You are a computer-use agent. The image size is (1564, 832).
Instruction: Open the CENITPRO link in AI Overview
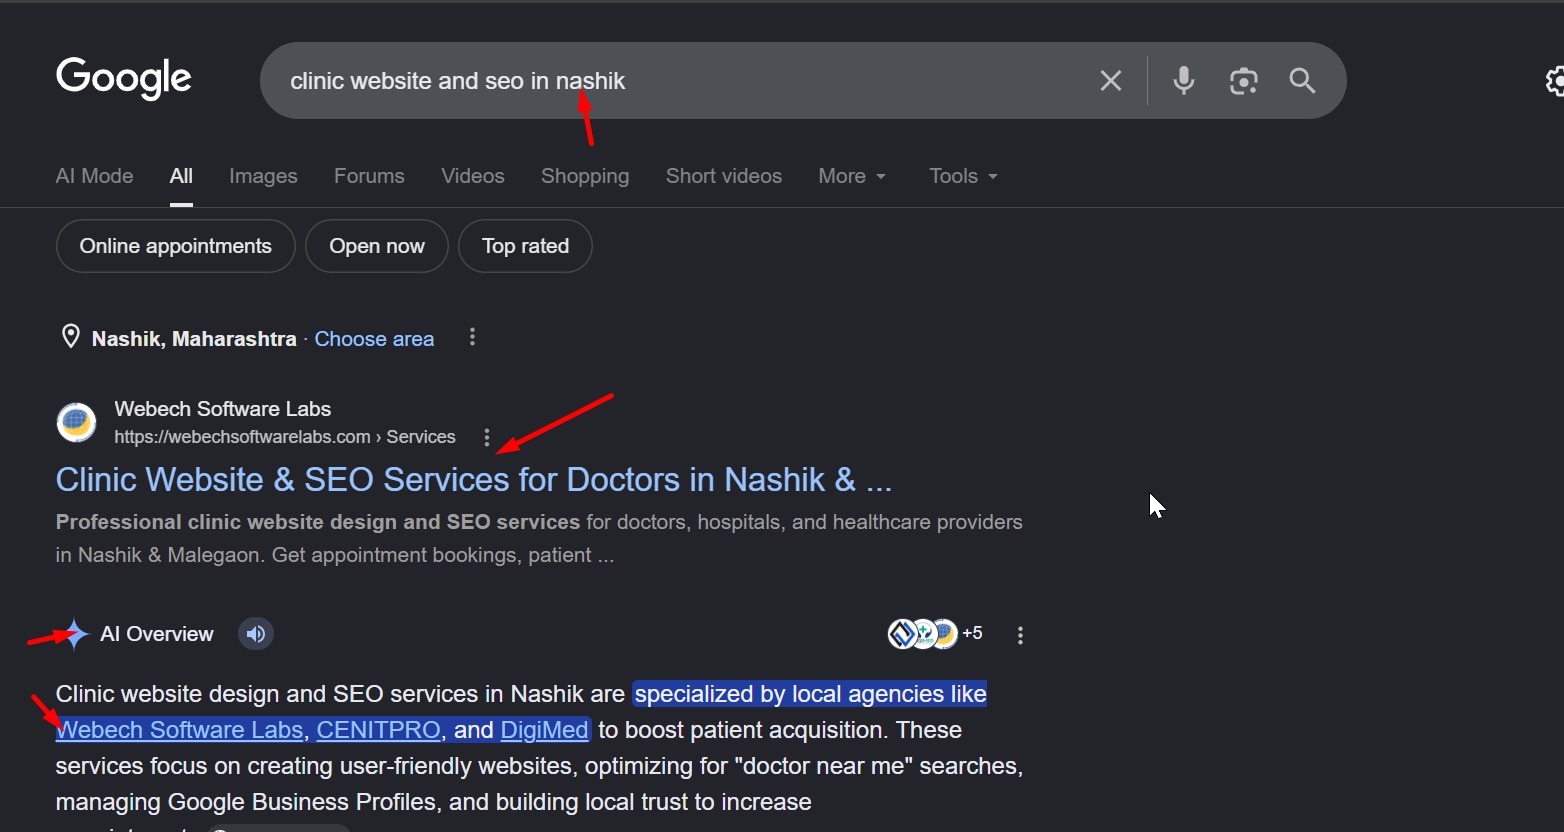[378, 730]
